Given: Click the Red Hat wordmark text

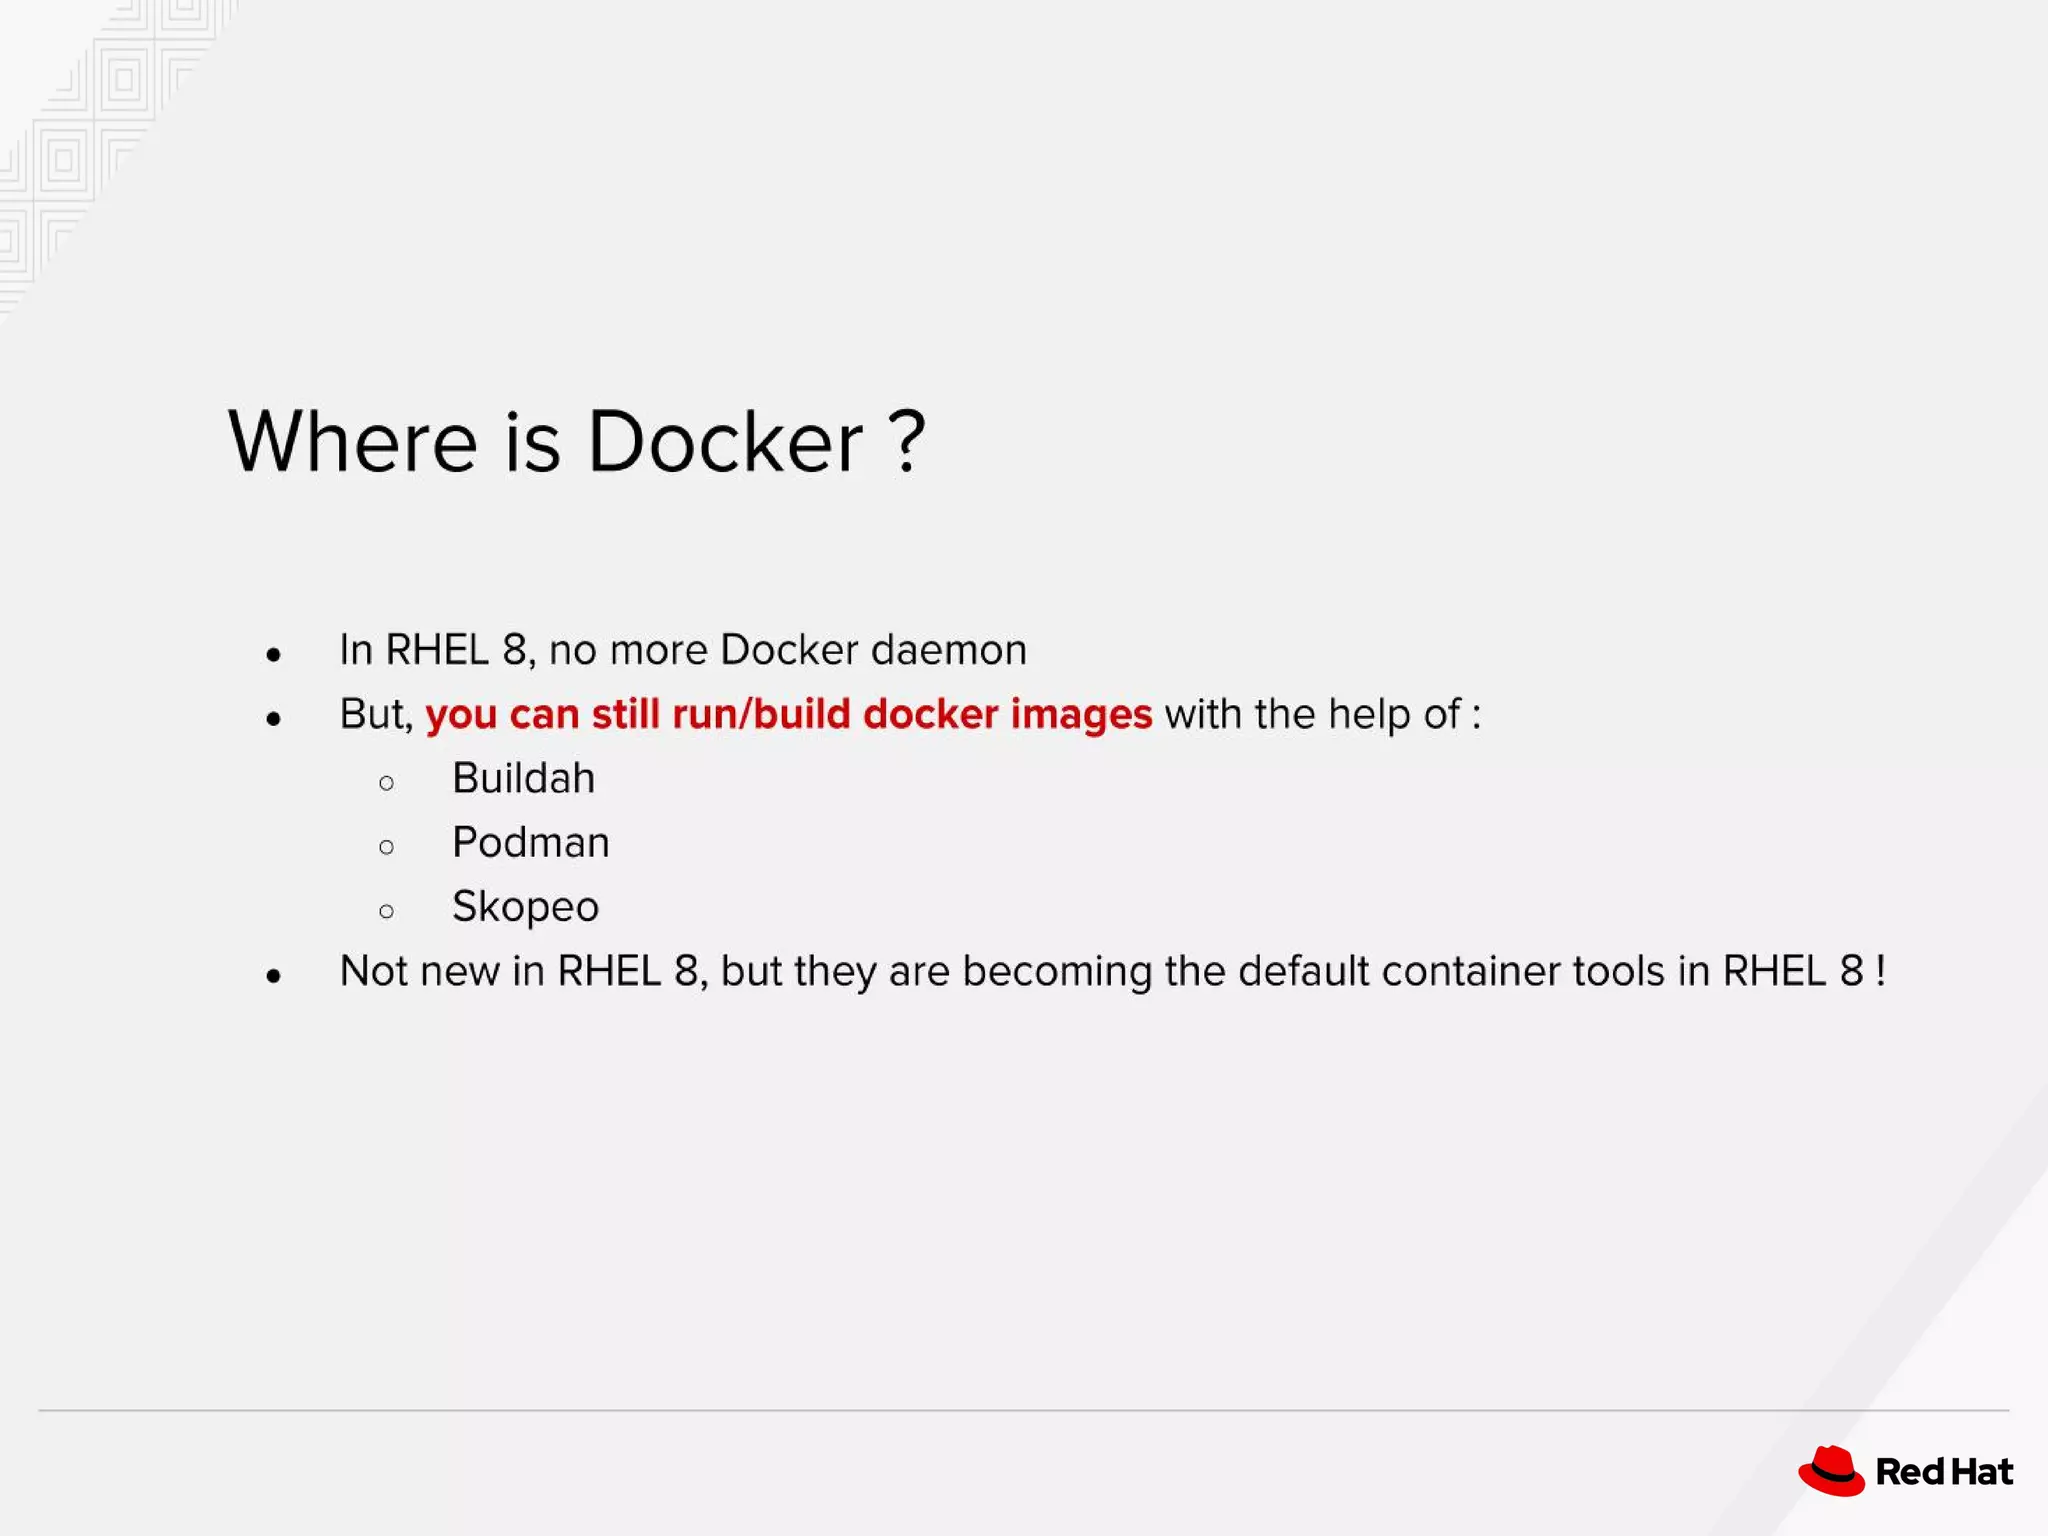Looking at the screenshot, I should click(x=1944, y=1472).
